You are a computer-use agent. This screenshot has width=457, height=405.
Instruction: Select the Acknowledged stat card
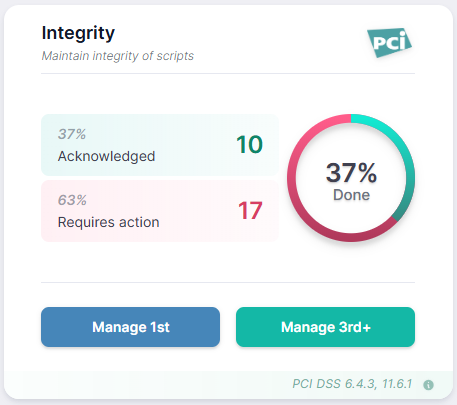coord(160,145)
